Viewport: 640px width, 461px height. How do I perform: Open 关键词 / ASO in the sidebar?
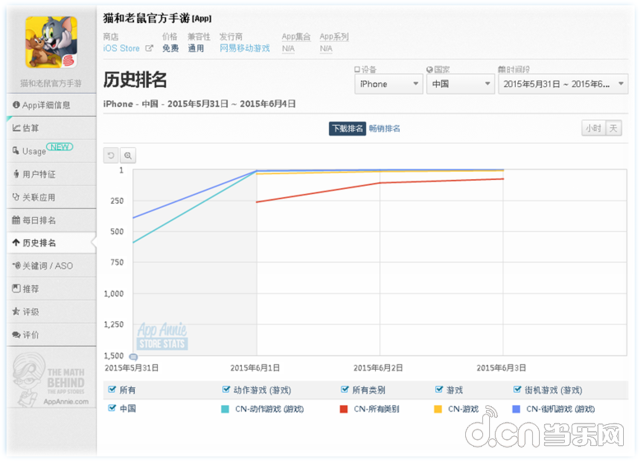52,266
